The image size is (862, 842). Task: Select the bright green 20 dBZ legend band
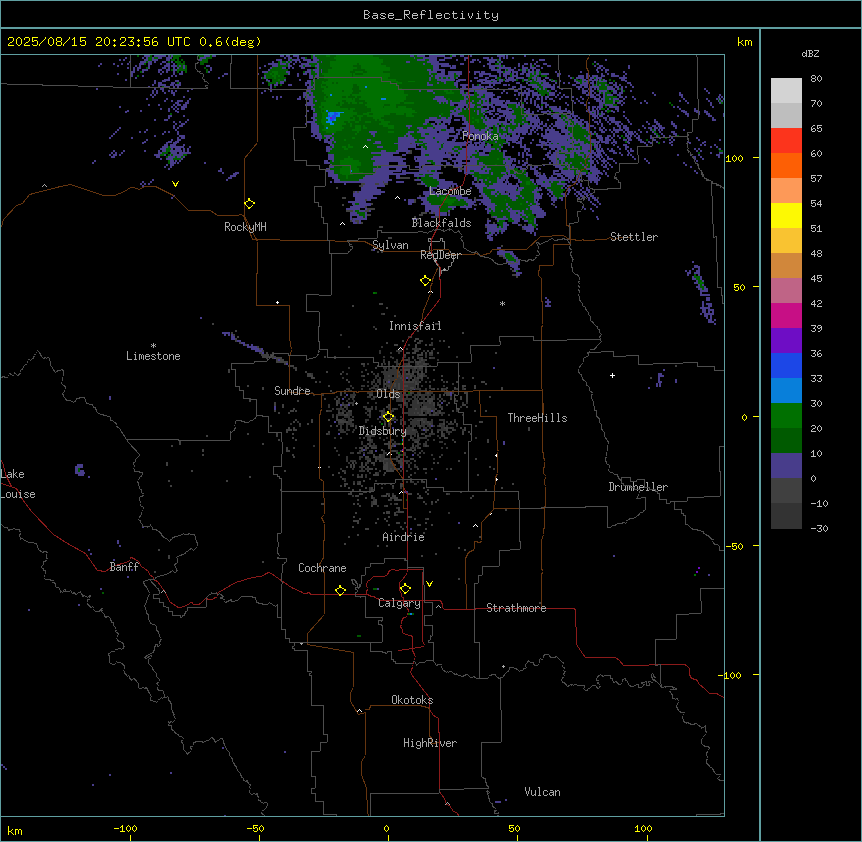786,416
